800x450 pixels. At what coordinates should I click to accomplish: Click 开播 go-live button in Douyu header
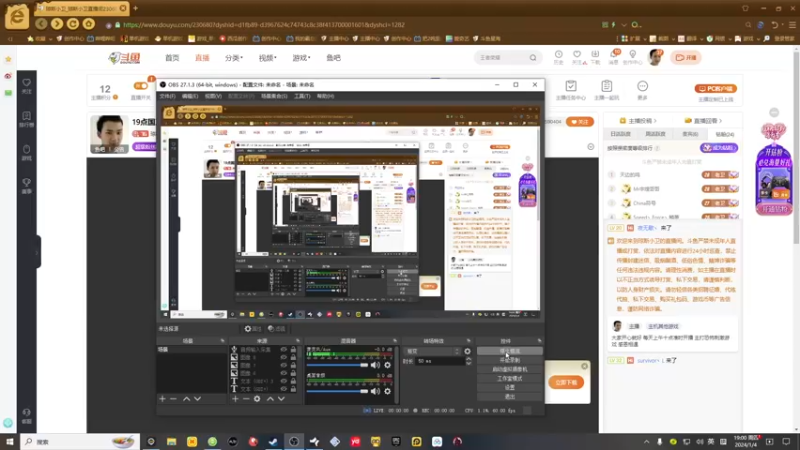(x=686, y=58)
